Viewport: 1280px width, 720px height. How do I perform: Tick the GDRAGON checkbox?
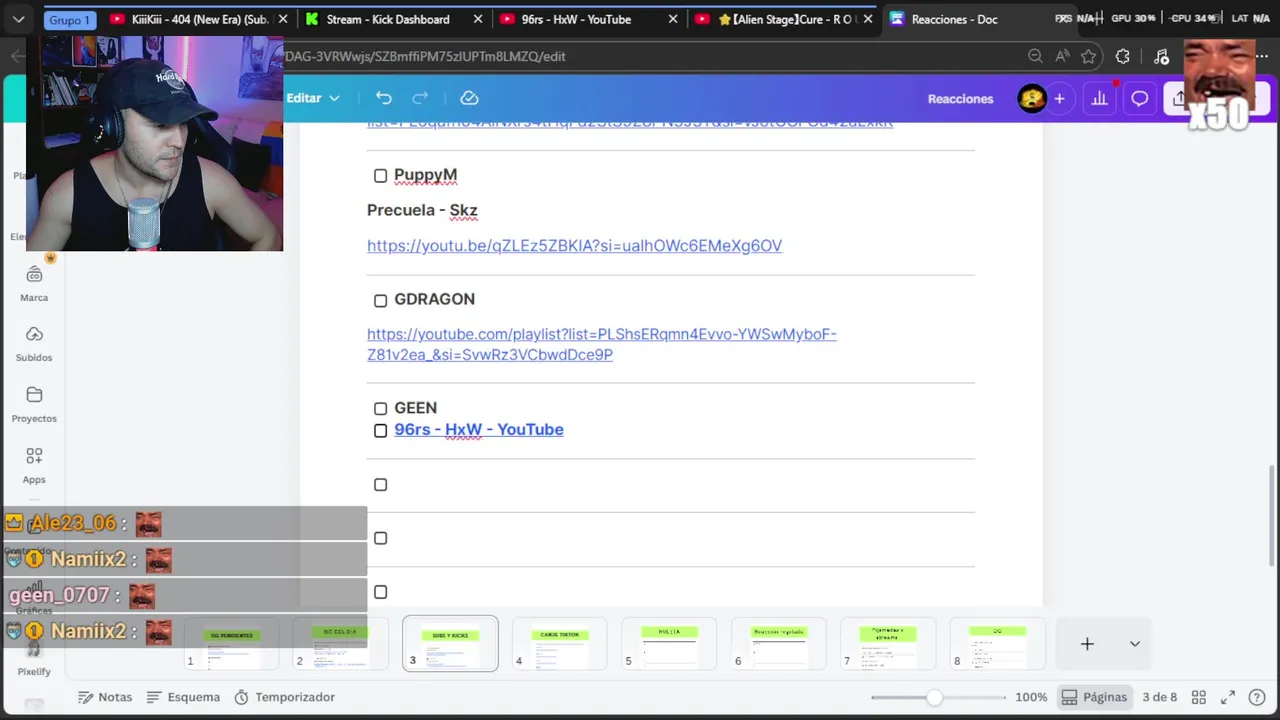point(380,300)
